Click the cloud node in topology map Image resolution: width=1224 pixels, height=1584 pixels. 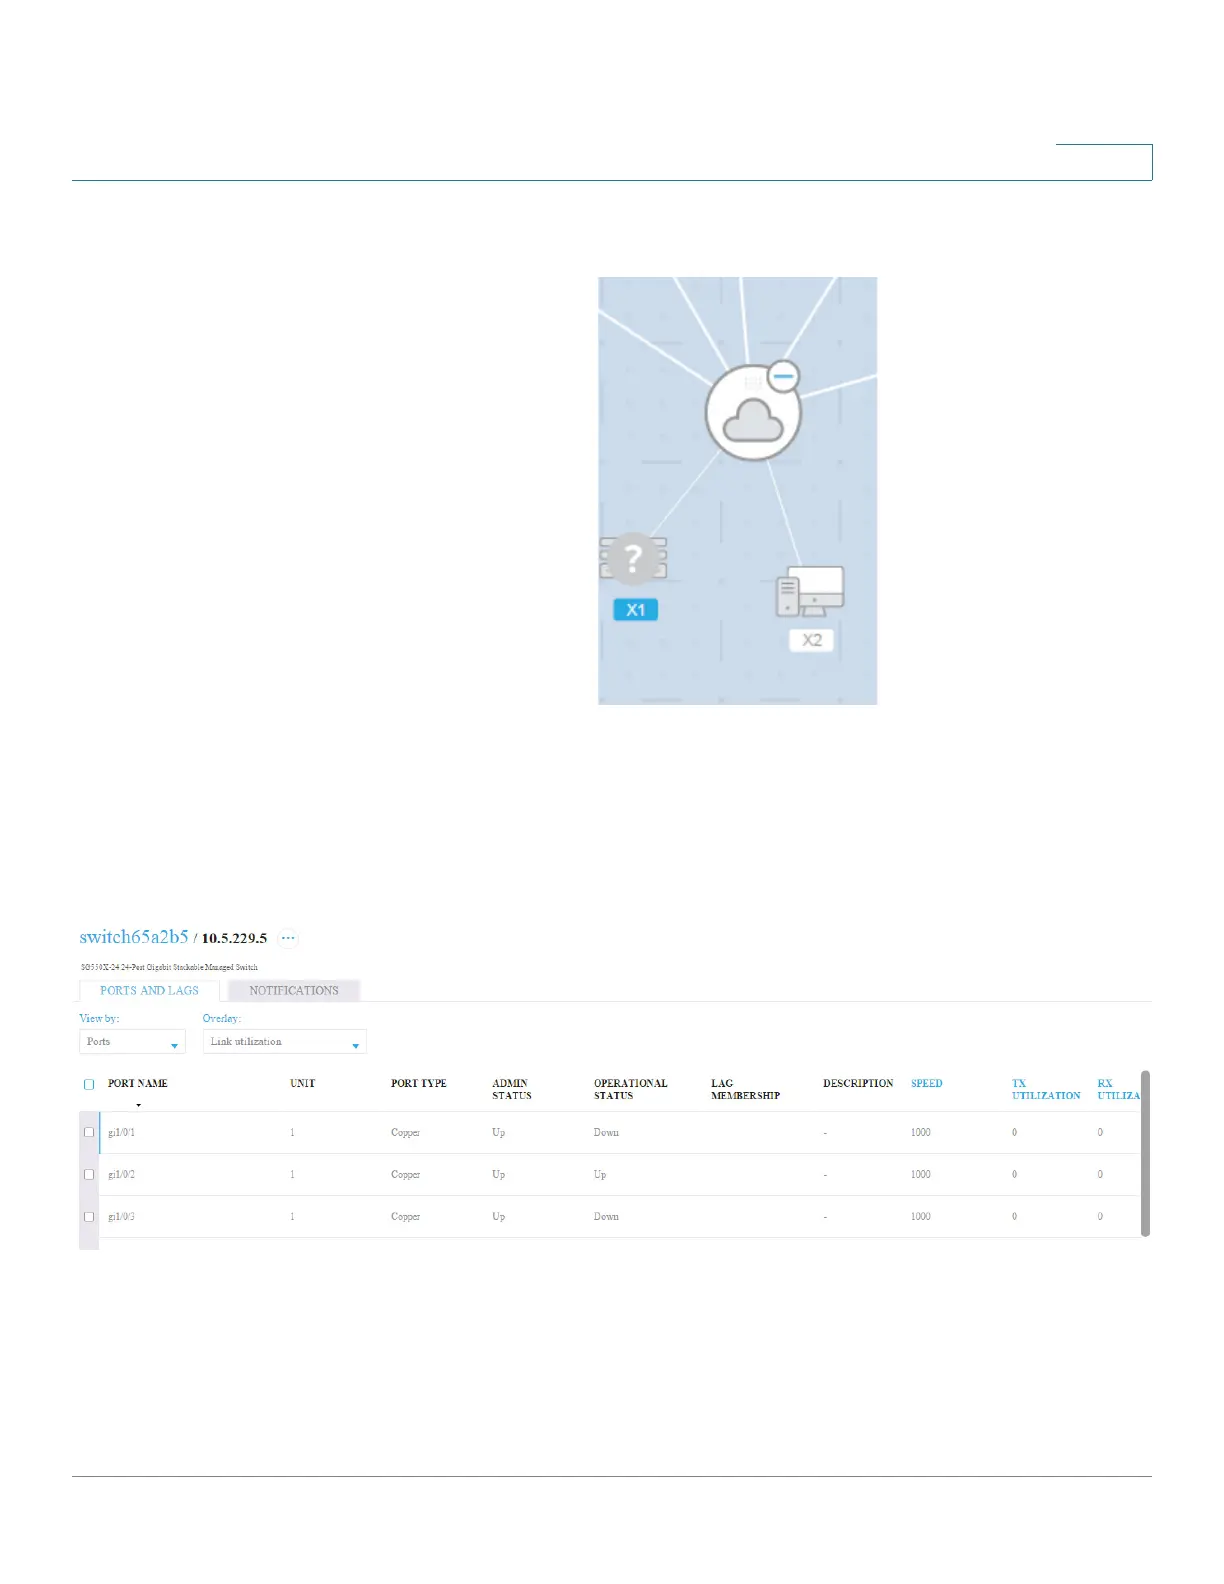753,414
